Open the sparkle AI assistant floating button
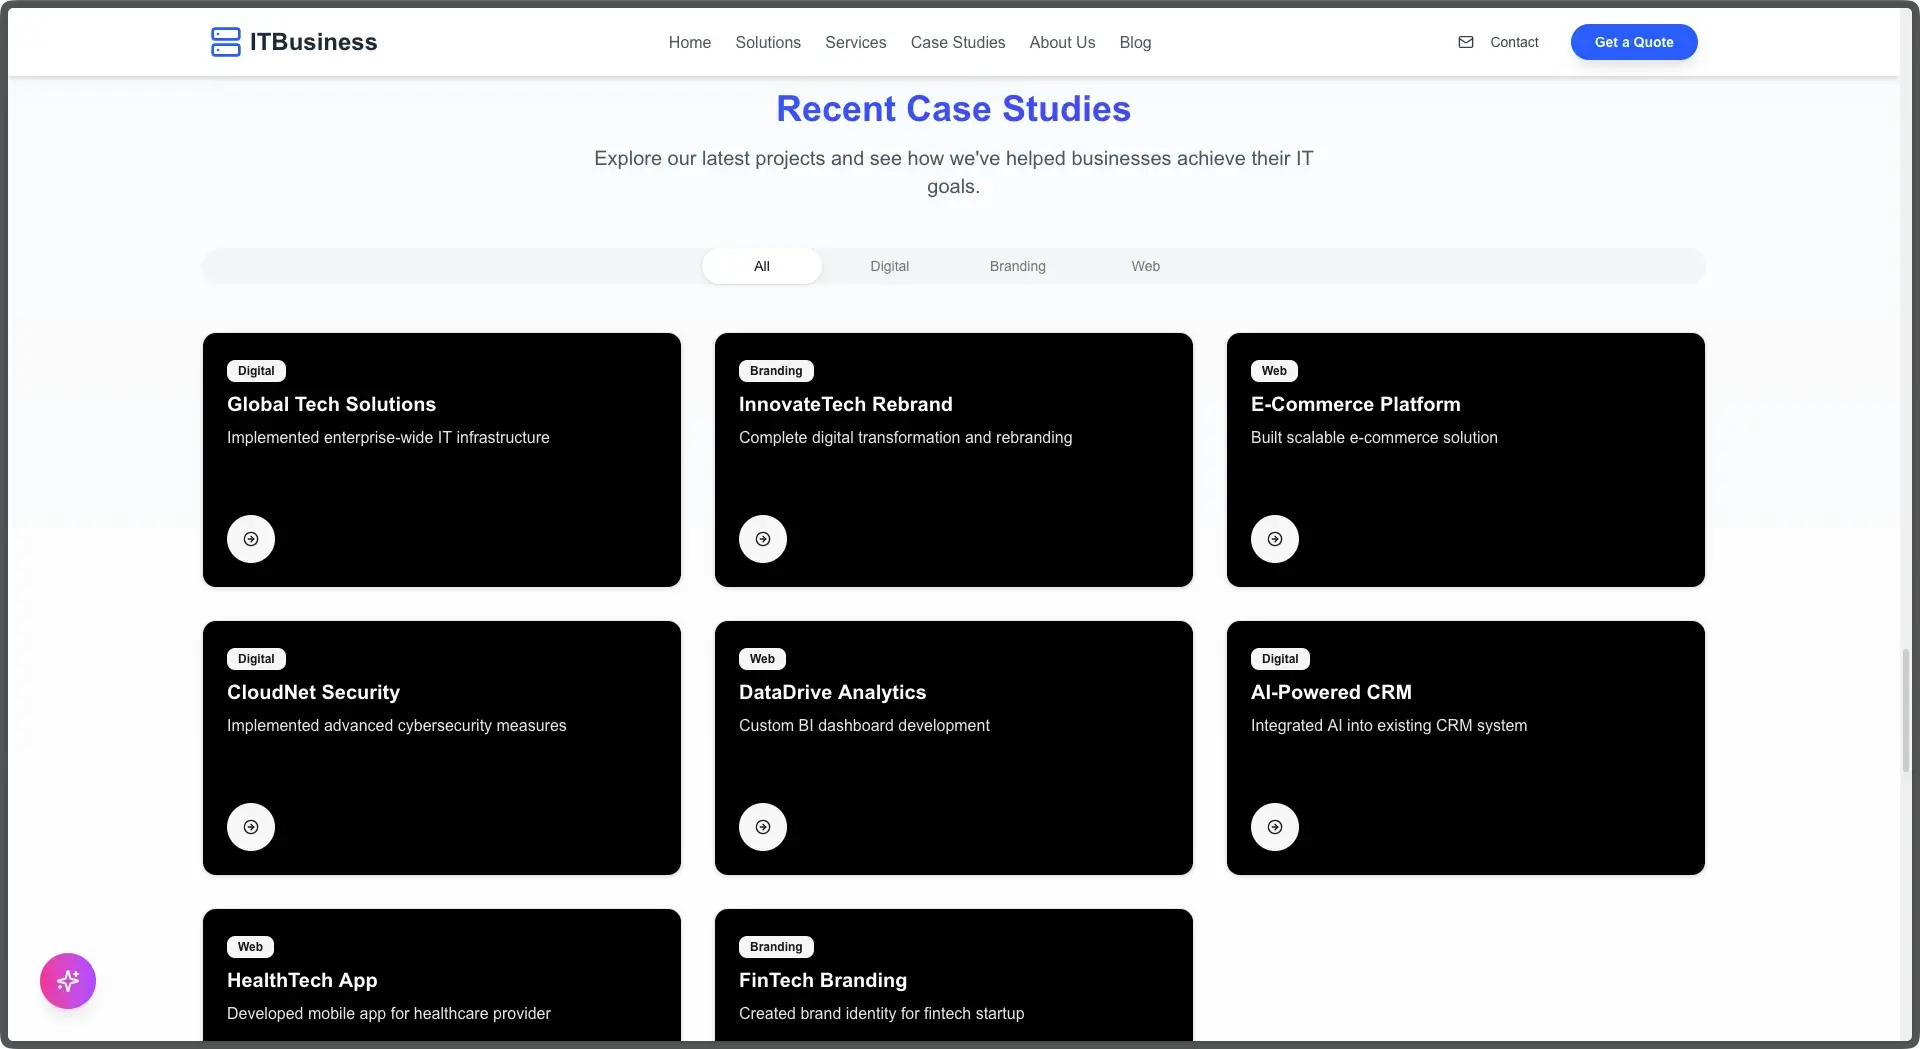 [68, 981]
